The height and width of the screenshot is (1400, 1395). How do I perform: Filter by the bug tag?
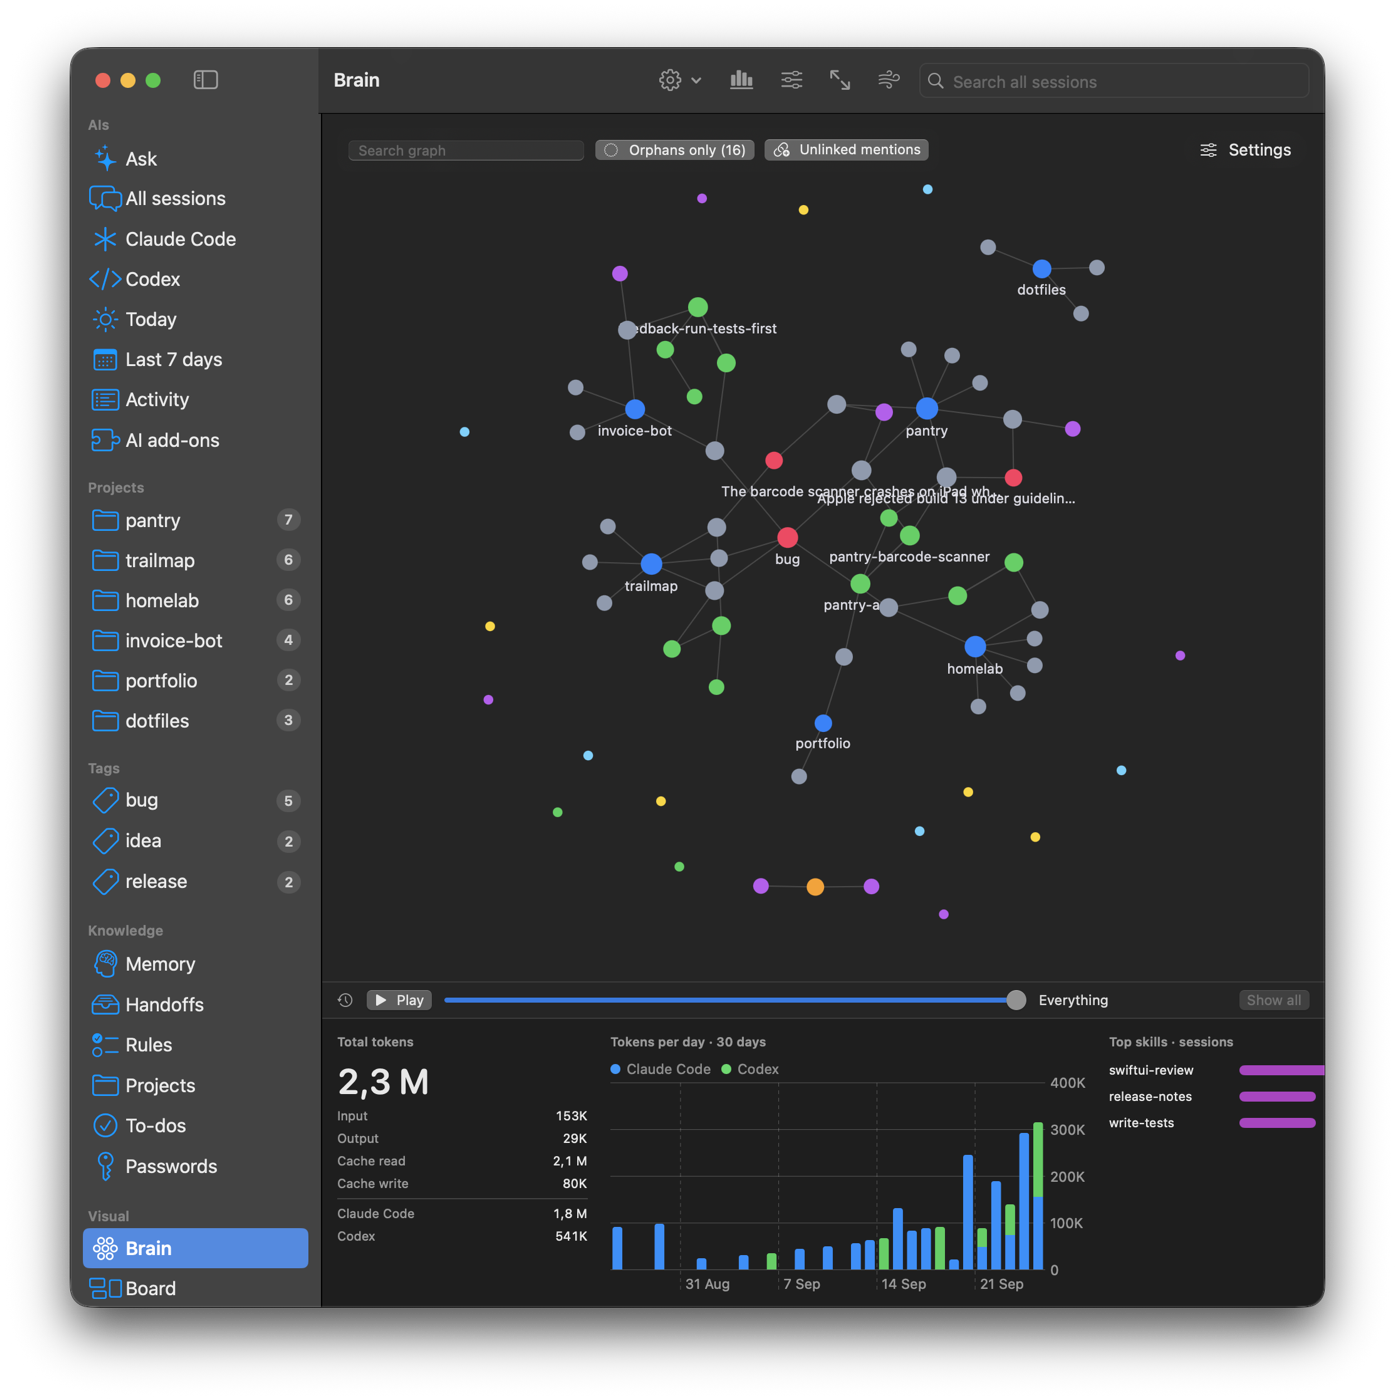point(195,800)
